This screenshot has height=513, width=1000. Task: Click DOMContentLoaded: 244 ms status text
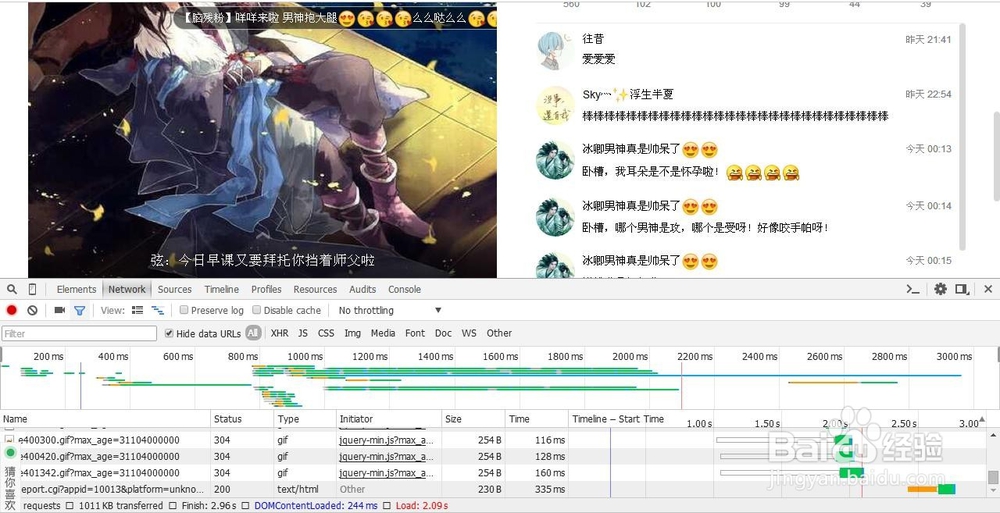click(316, 506)
